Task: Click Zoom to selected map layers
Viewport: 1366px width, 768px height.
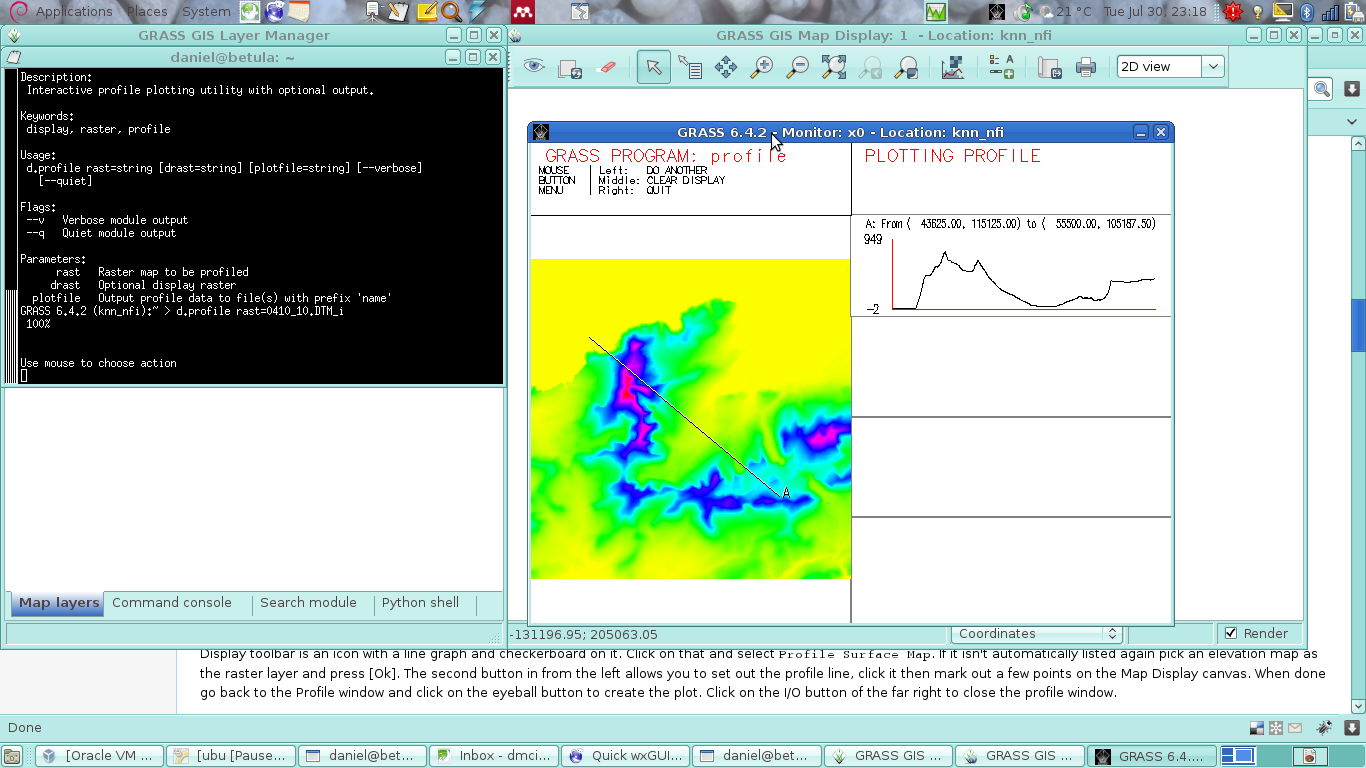Action: pos(833,67)
